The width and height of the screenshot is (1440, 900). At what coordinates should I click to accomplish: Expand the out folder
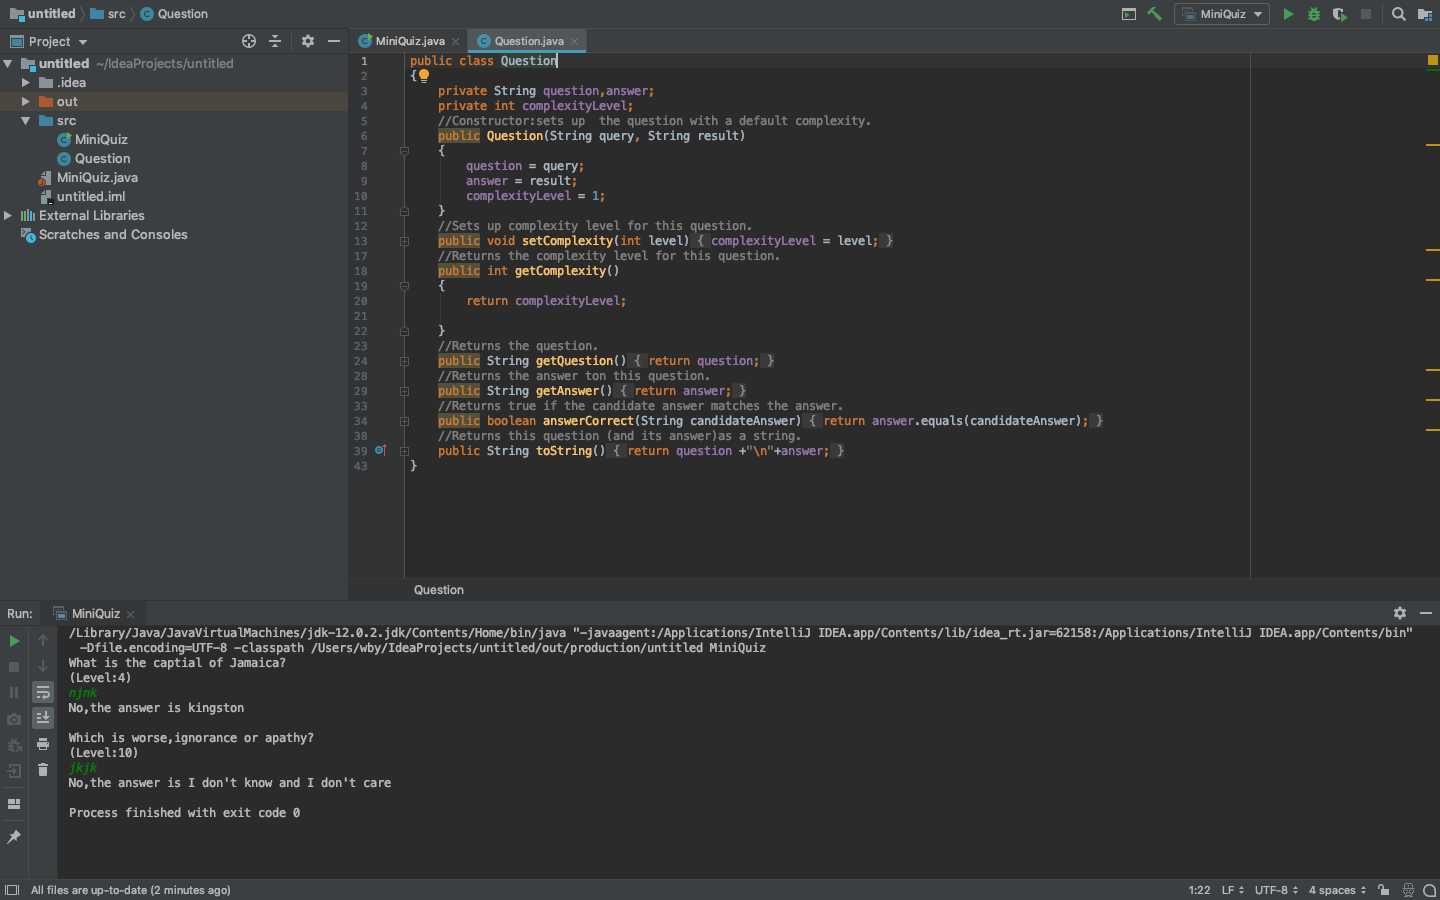[x=26, y=101]
